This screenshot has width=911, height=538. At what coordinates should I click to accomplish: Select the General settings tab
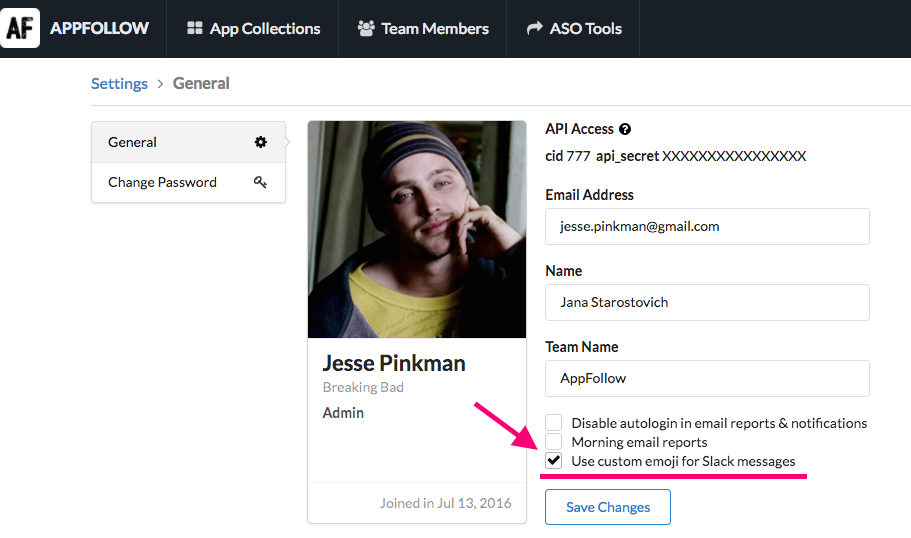188,142
